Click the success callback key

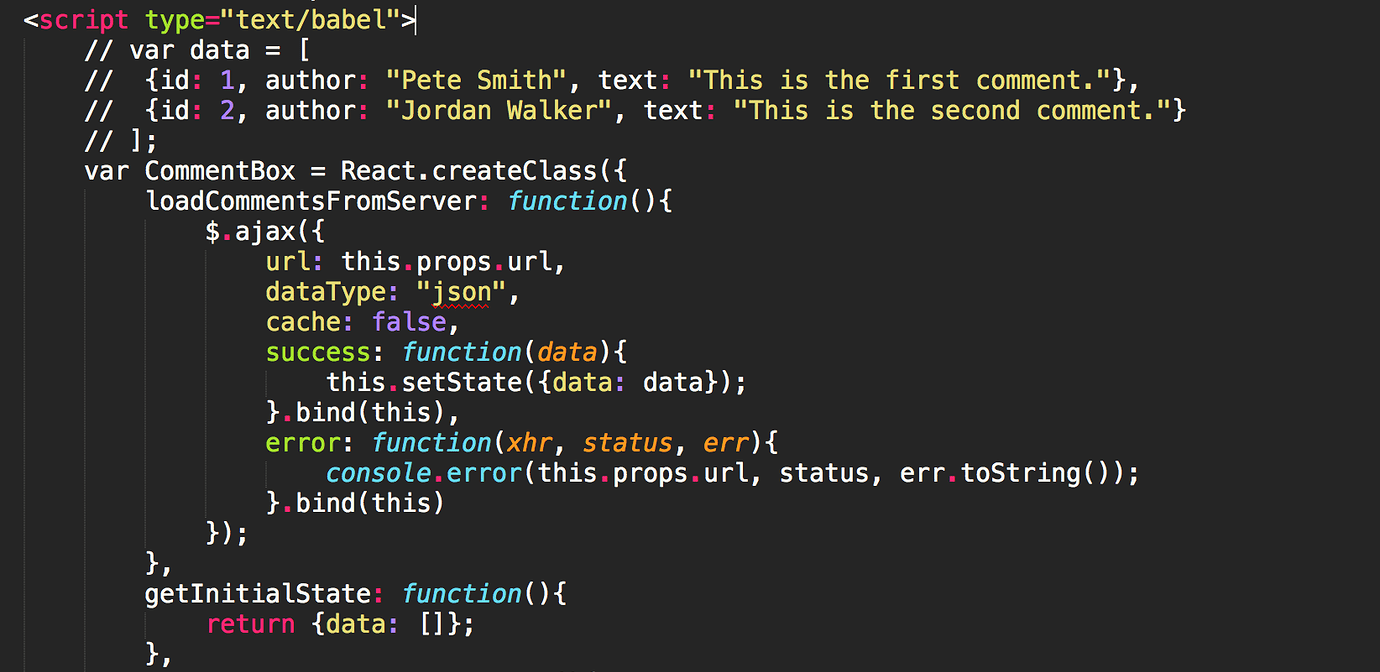(318, 352)
